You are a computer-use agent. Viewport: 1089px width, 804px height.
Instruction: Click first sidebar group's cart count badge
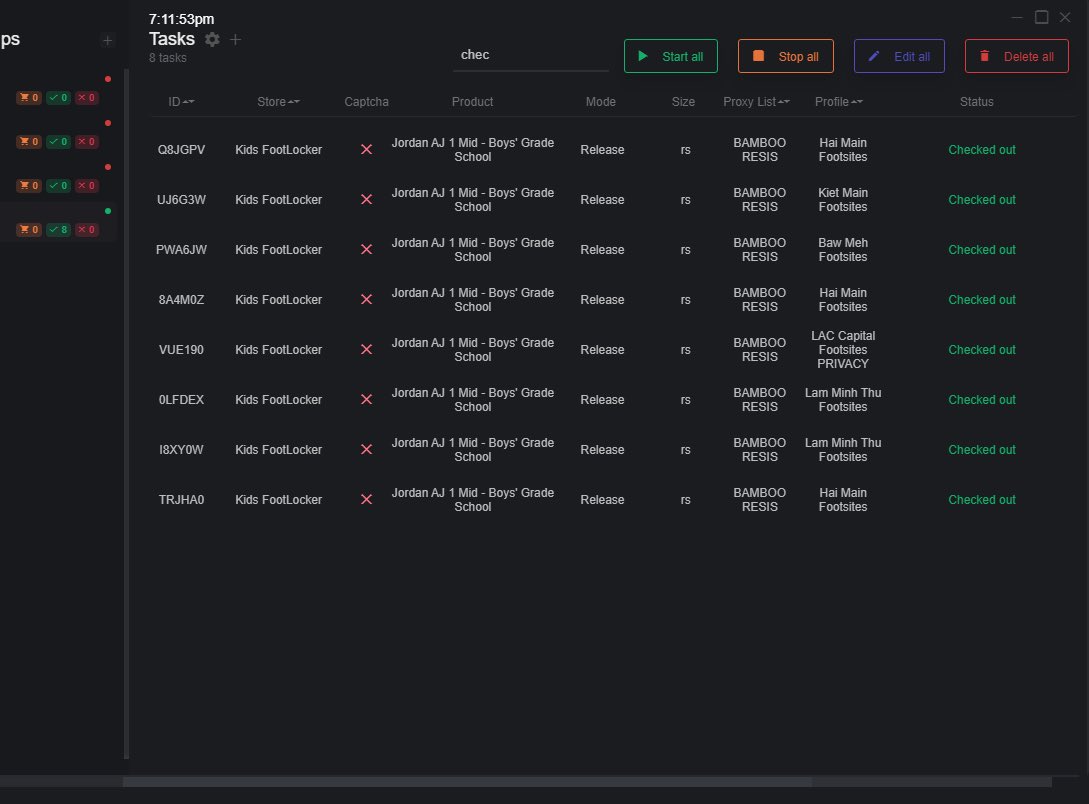coord(28,98)
